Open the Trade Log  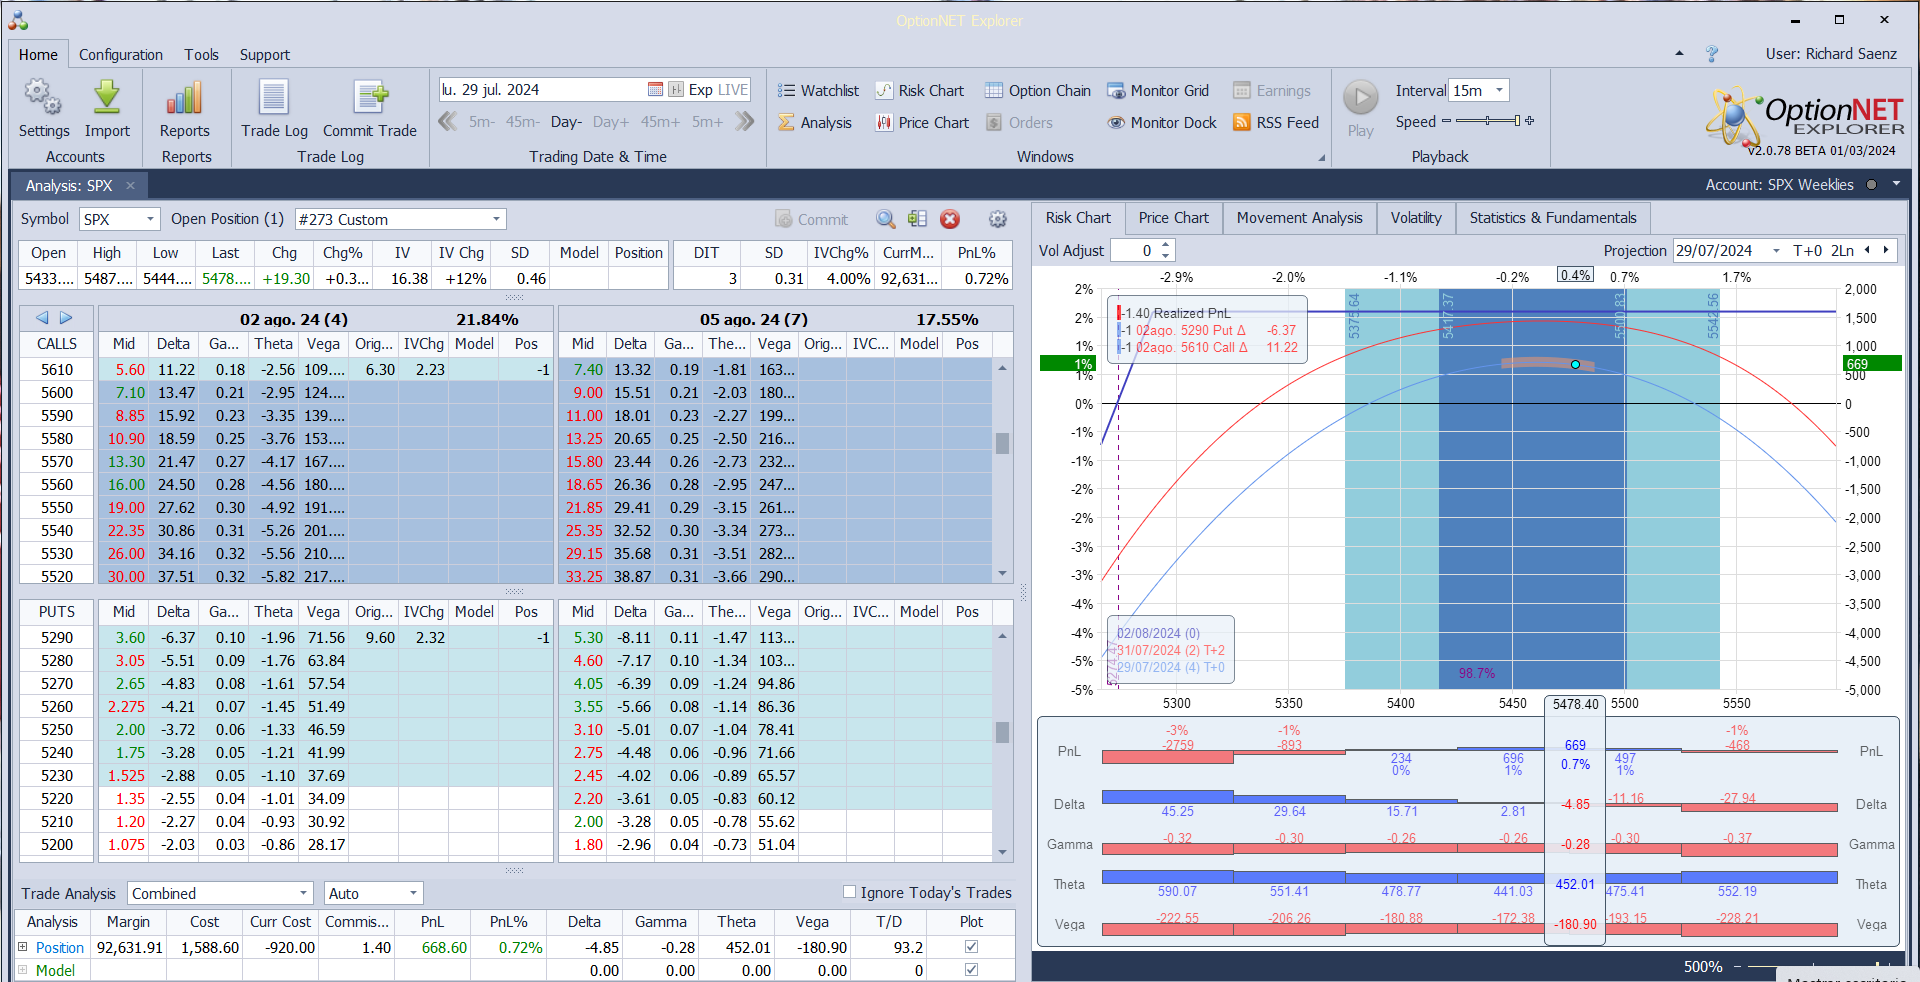tap(274, 108)
